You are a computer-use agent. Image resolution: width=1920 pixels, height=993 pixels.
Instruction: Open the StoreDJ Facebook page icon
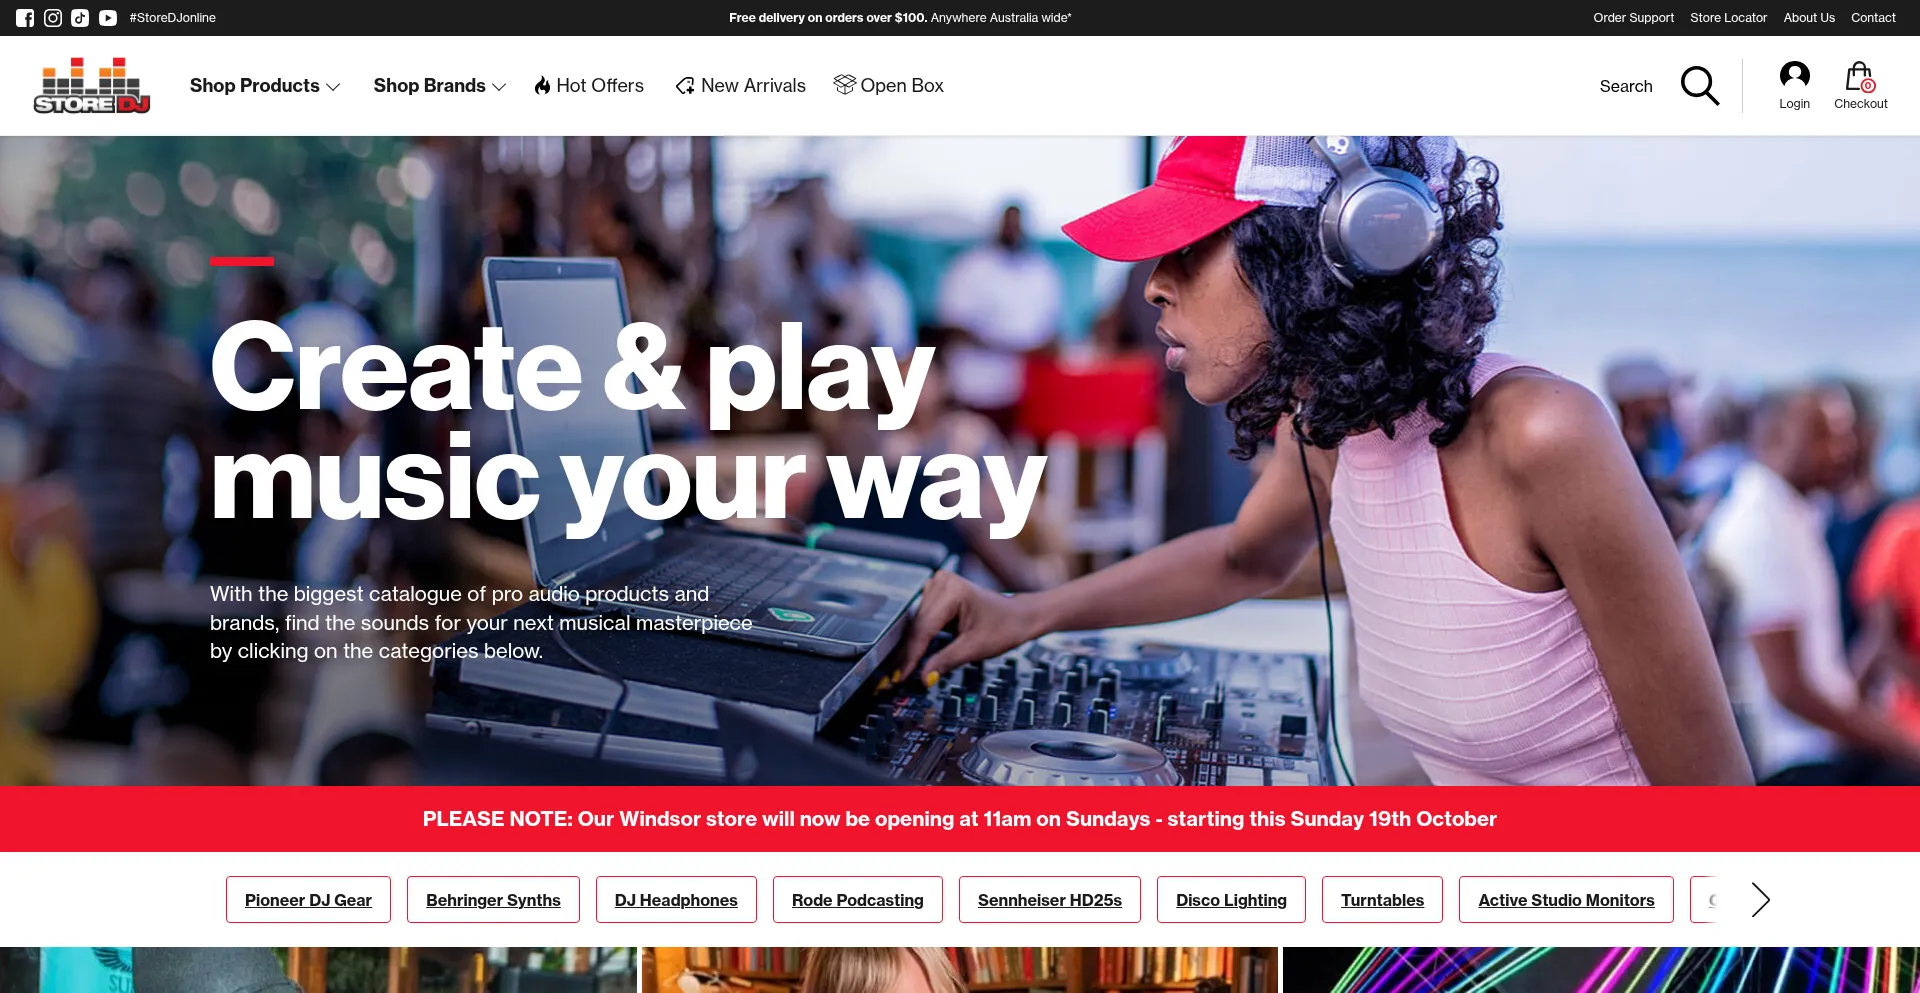click(25, 18)
